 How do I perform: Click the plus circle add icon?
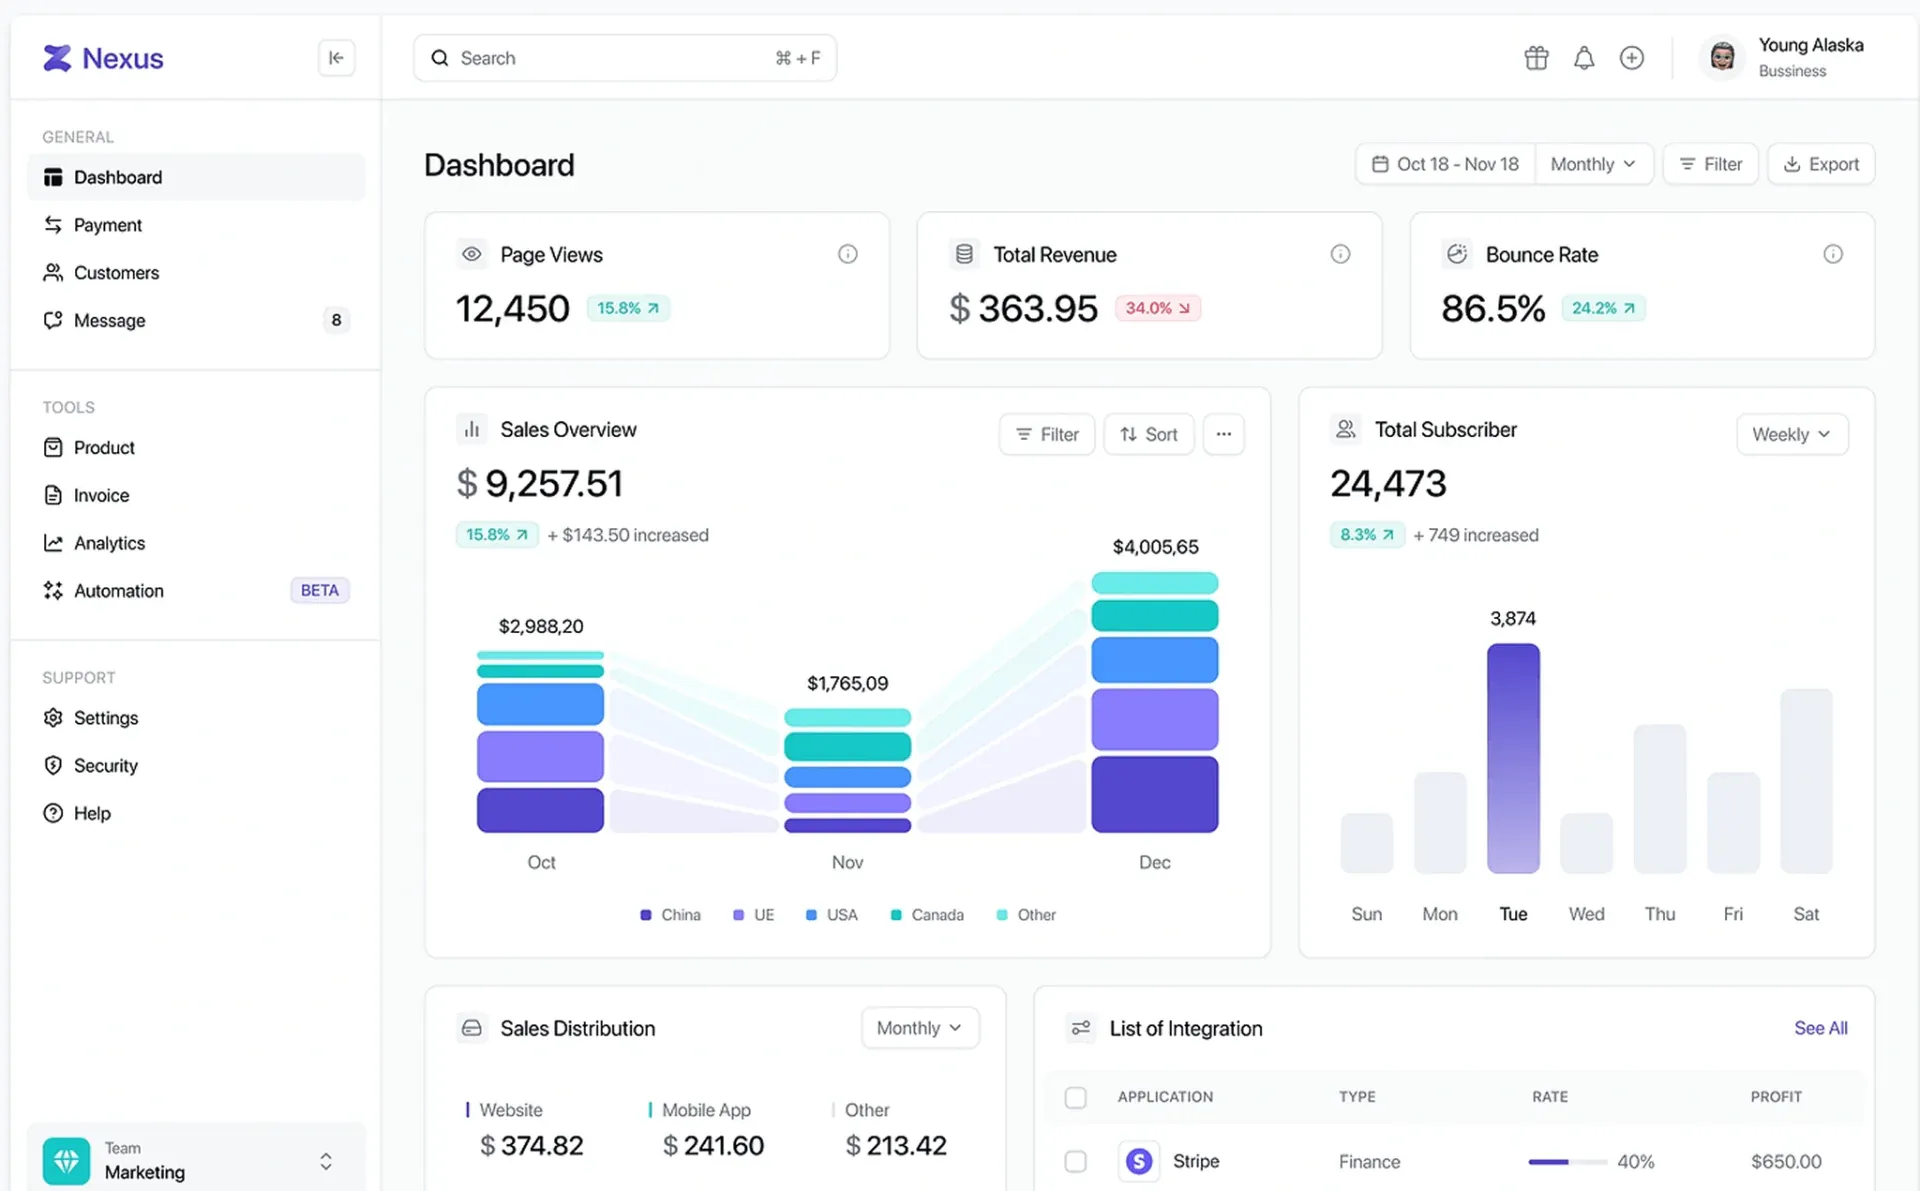pyautogui.click(x=1631, y=58)
